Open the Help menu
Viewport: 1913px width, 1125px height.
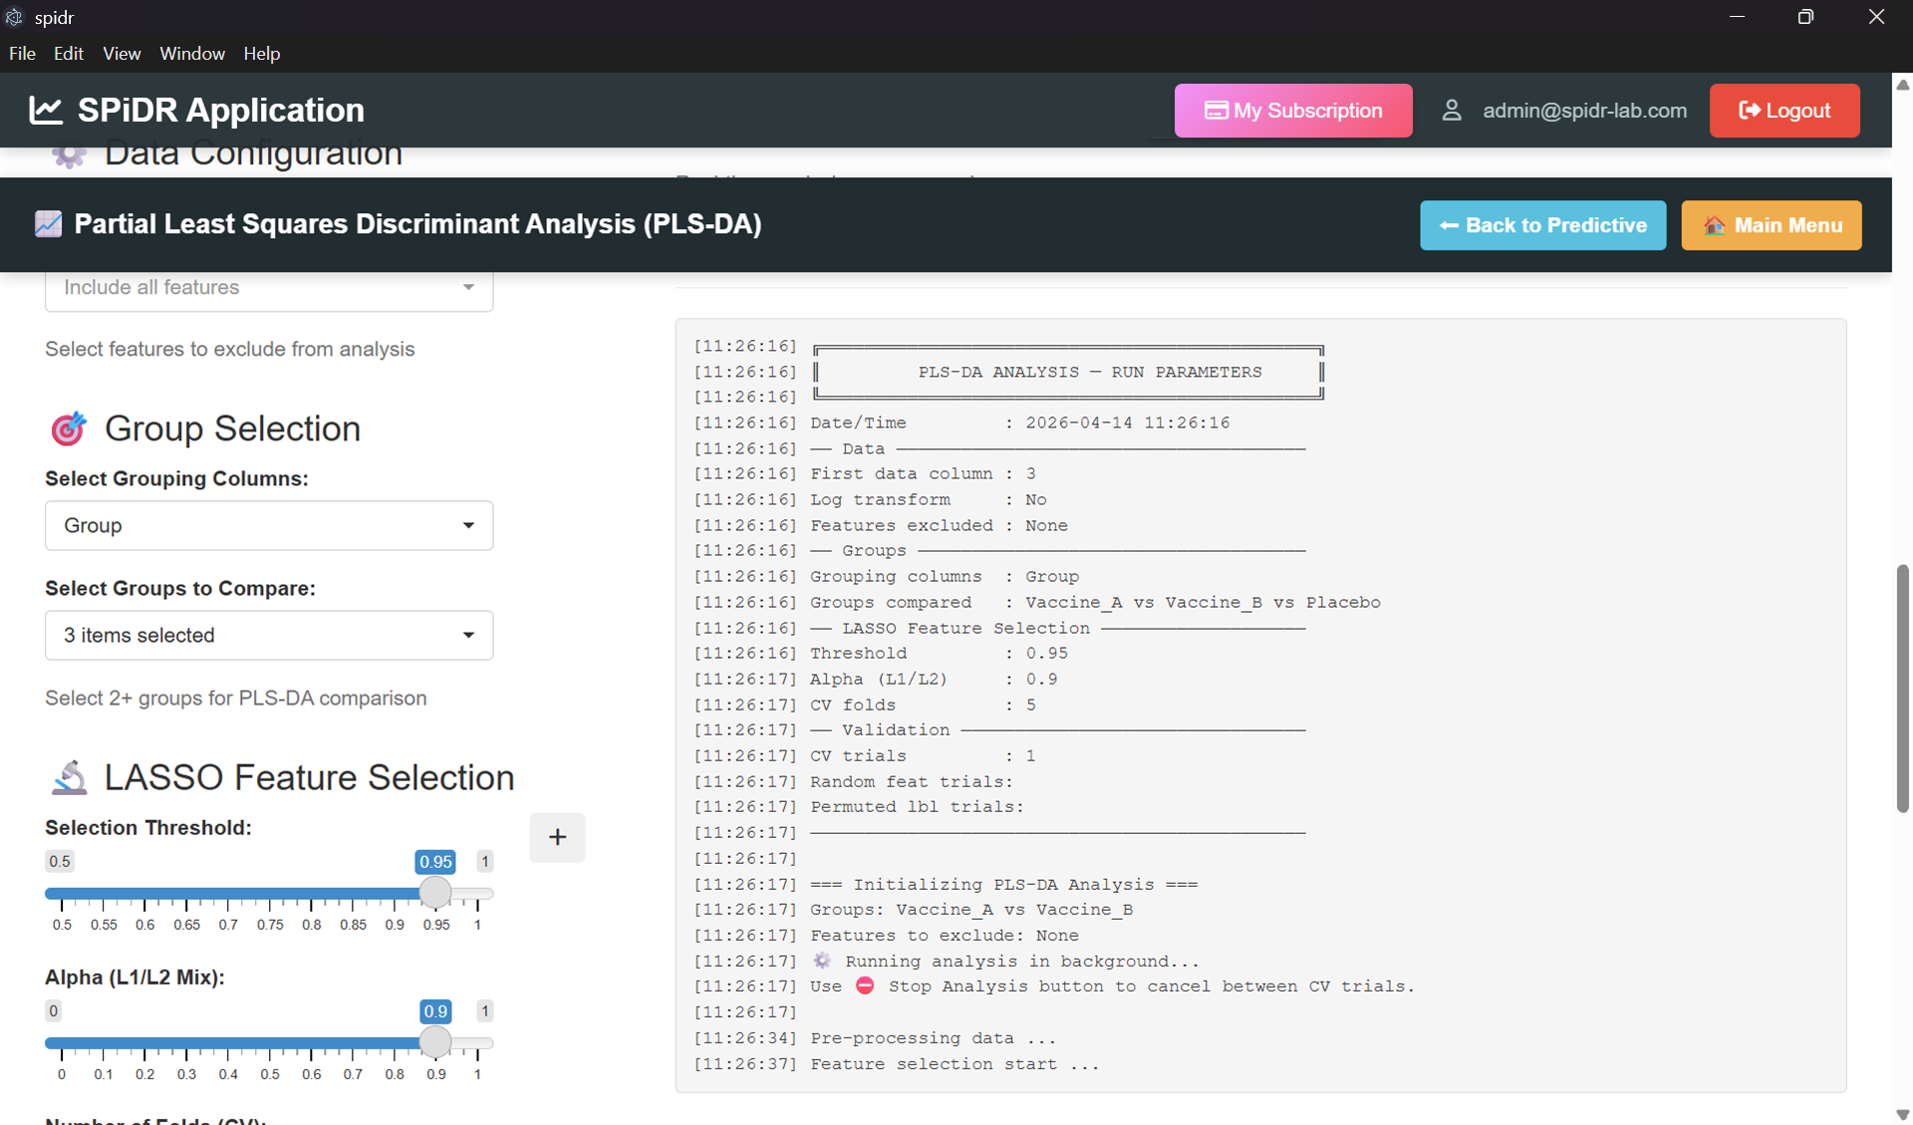click(261, 53)
